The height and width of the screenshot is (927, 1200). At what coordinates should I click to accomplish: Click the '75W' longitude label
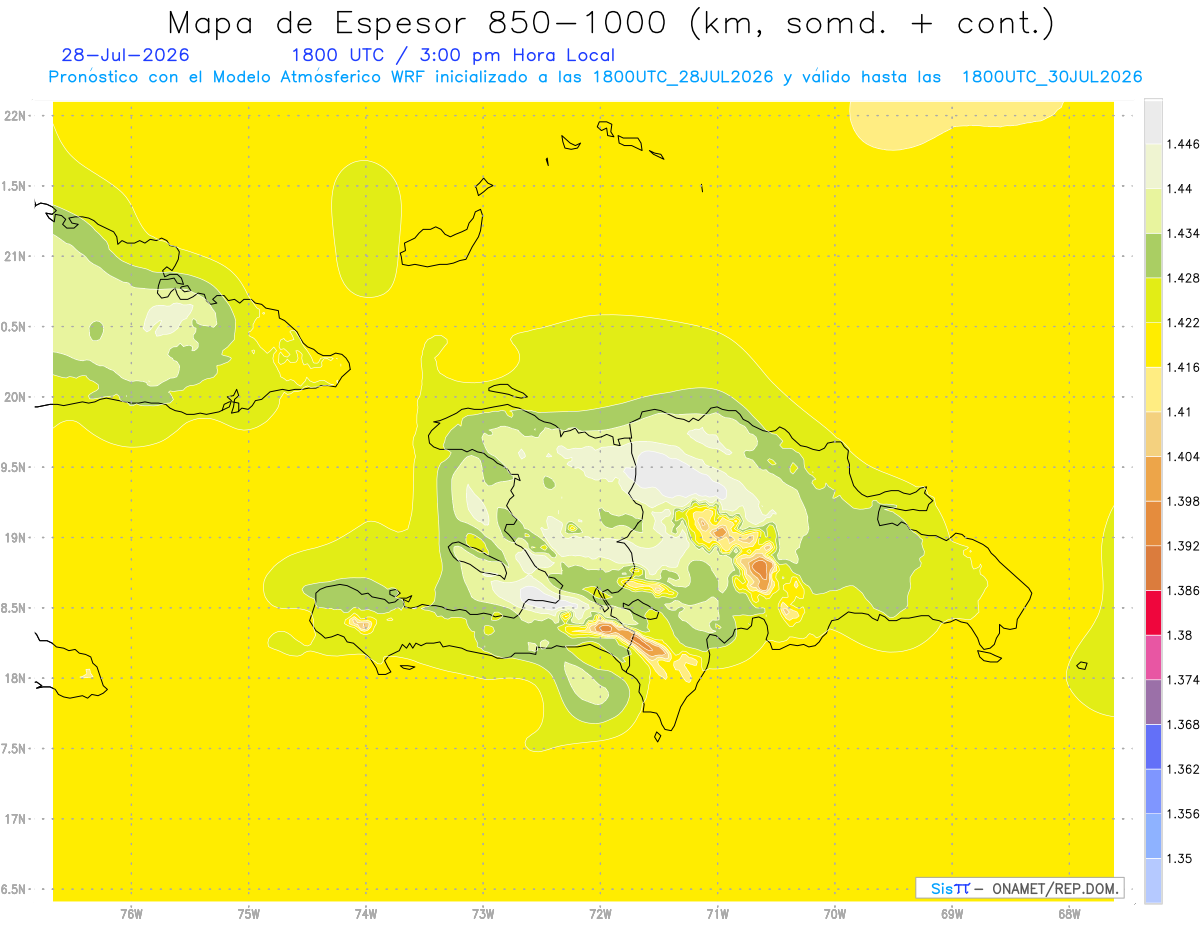pyautogui.click(x=249, y=913)
